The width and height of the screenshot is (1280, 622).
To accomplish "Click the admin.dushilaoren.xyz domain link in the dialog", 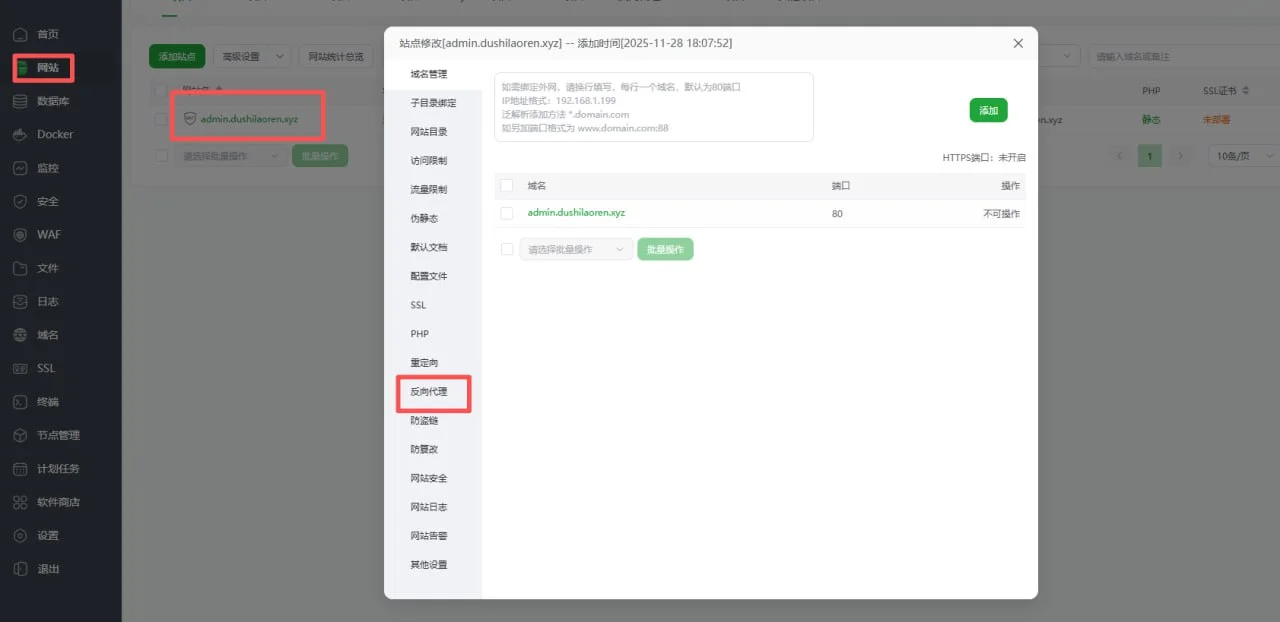I will pyautogui.click(x=576, y=213).
